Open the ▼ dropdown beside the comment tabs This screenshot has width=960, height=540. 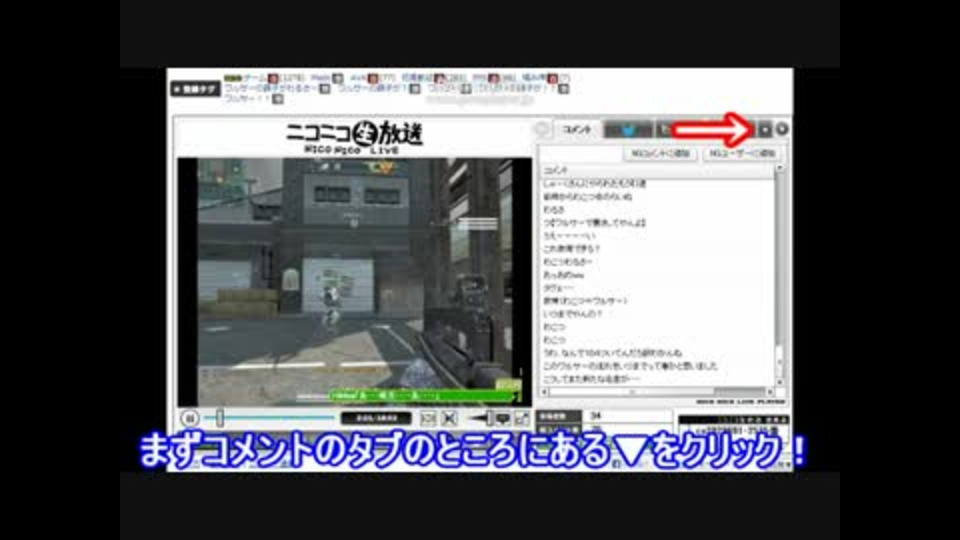[x=764, y=129]
